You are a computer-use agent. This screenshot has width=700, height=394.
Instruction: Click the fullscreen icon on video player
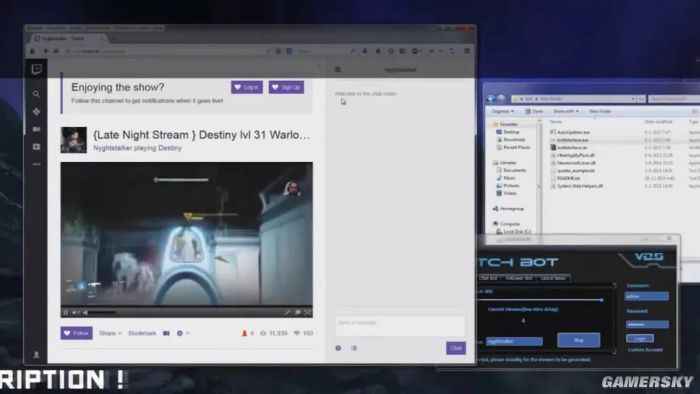307,312
